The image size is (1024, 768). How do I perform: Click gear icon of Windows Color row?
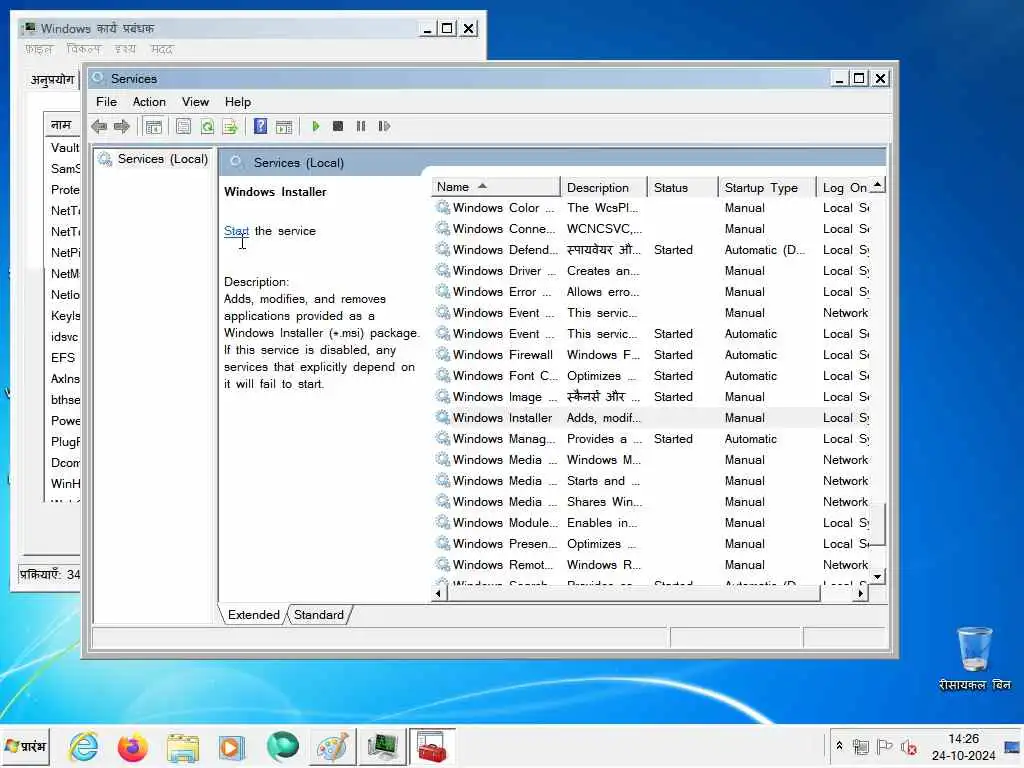[x=443, y=207]
